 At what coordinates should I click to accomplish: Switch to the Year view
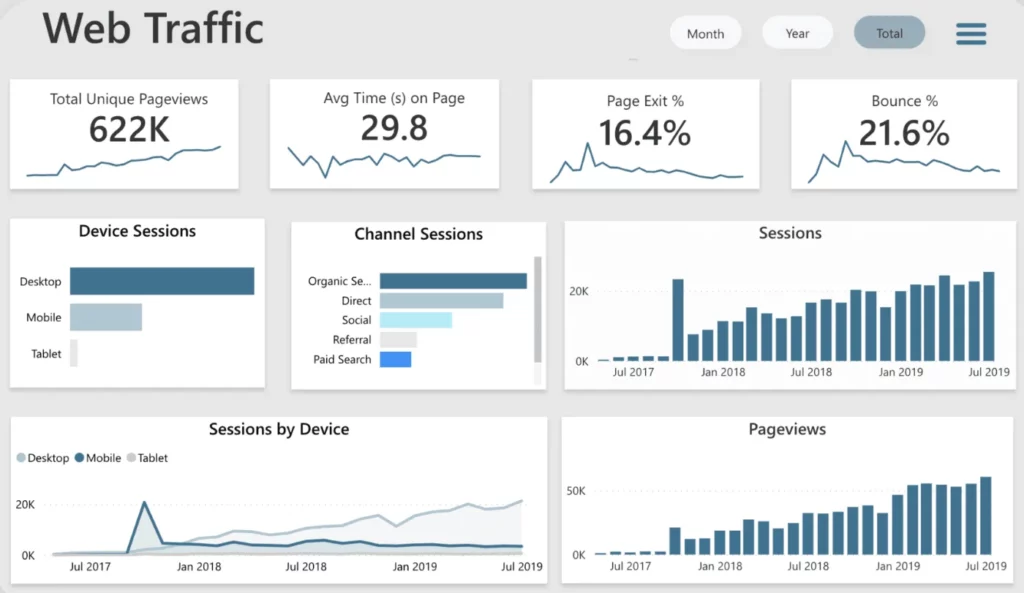(797, 33)
